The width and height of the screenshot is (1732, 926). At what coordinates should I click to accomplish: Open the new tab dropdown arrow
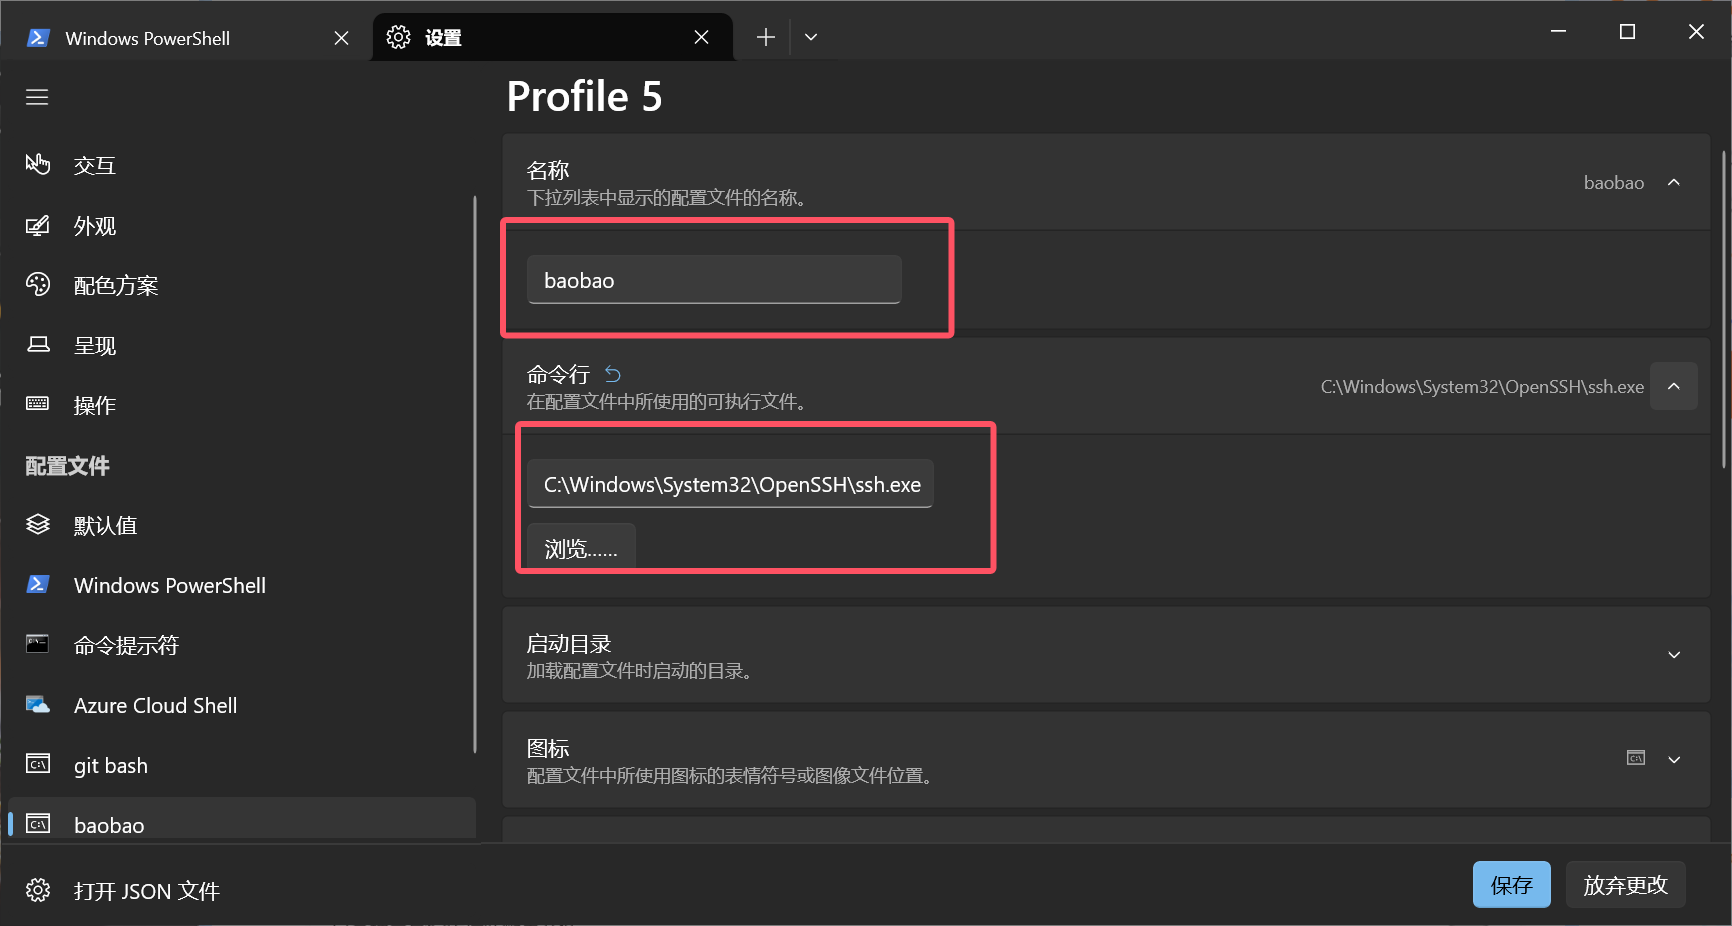(x=811, y=37)
